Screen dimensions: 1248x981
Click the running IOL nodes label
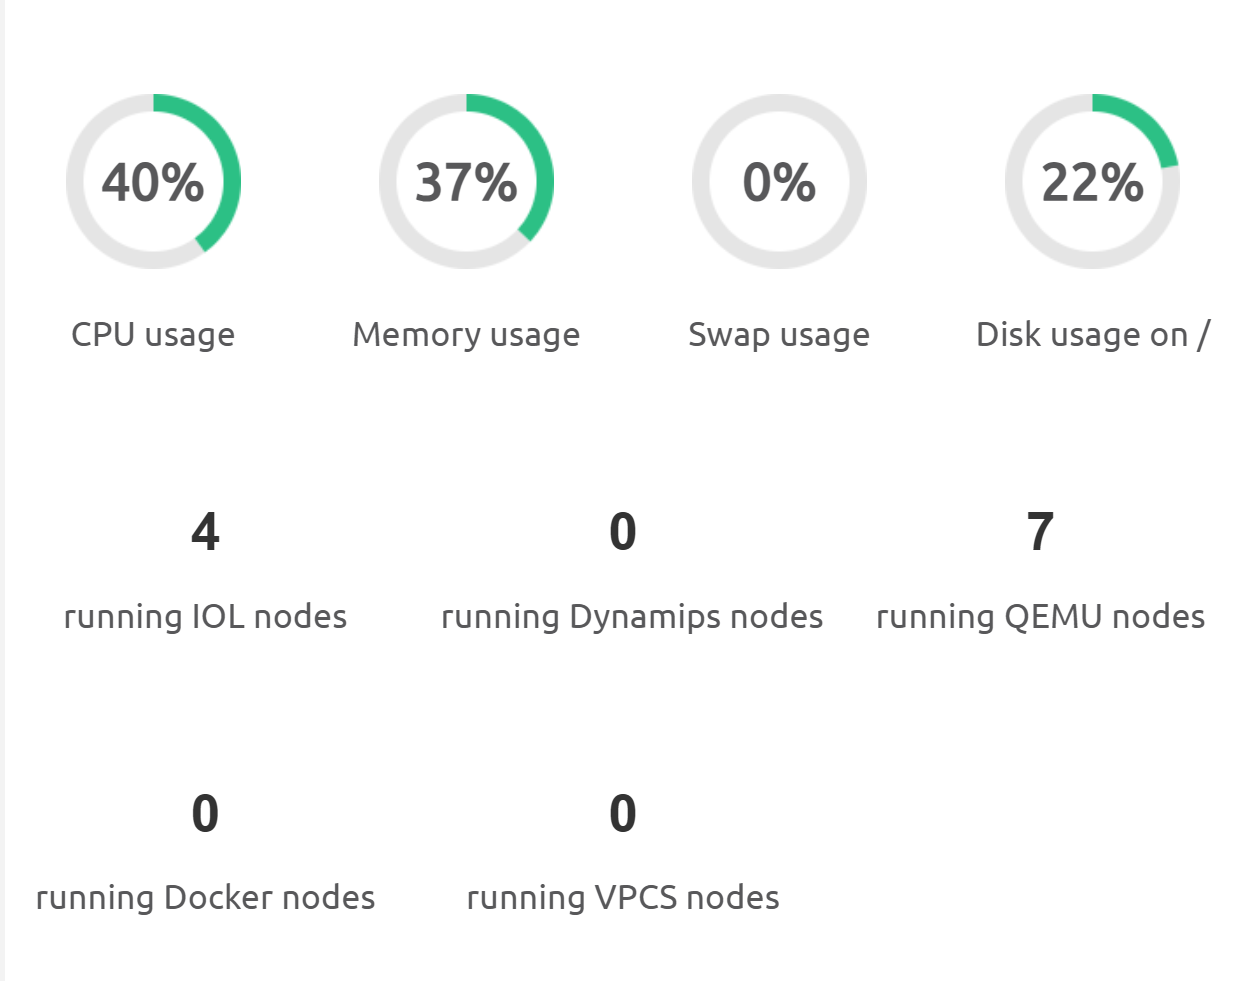point(205,617)
